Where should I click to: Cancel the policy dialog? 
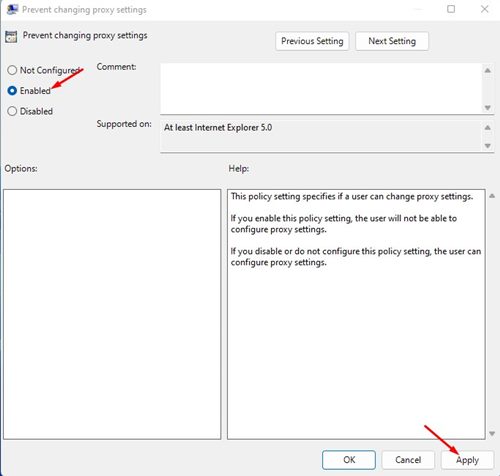click(x=408, y=460)
